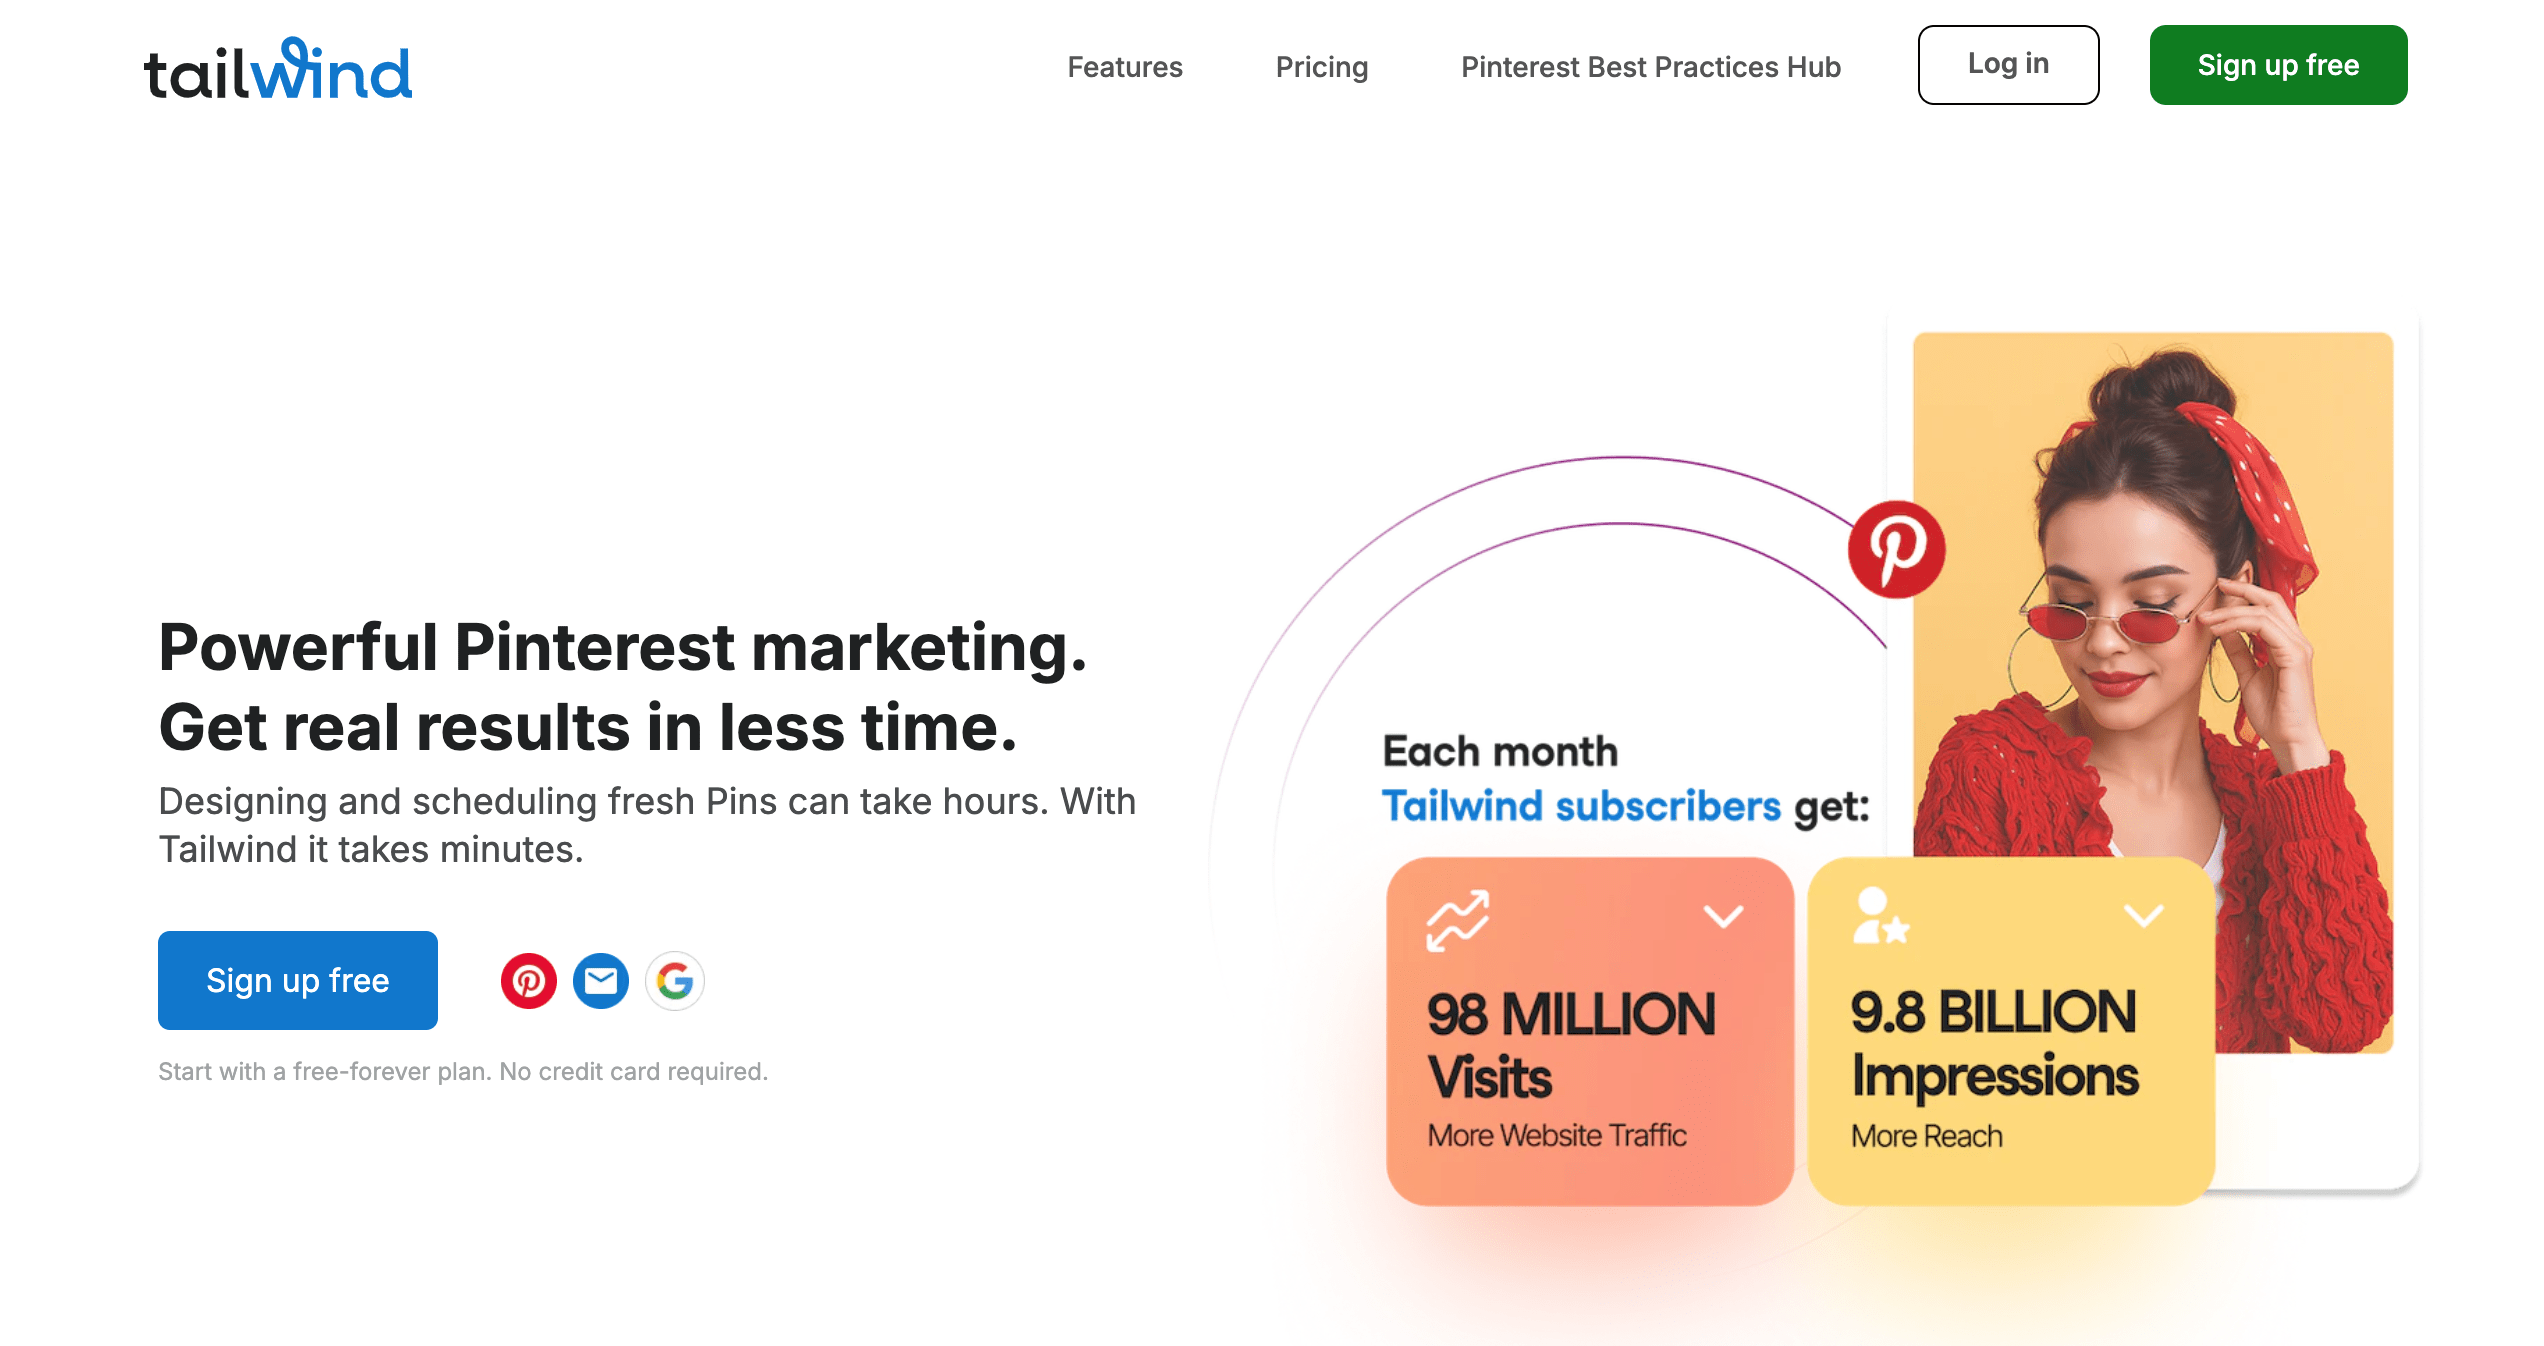Screen dimensions: 2544x1346
Task: Click the large Pinterest logo badge on the circle
Action: (1896, 550)
